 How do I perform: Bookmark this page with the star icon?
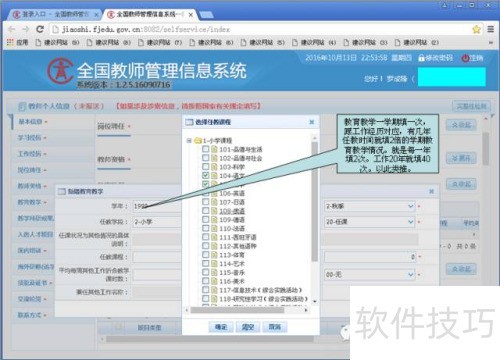tap(477, 29)
